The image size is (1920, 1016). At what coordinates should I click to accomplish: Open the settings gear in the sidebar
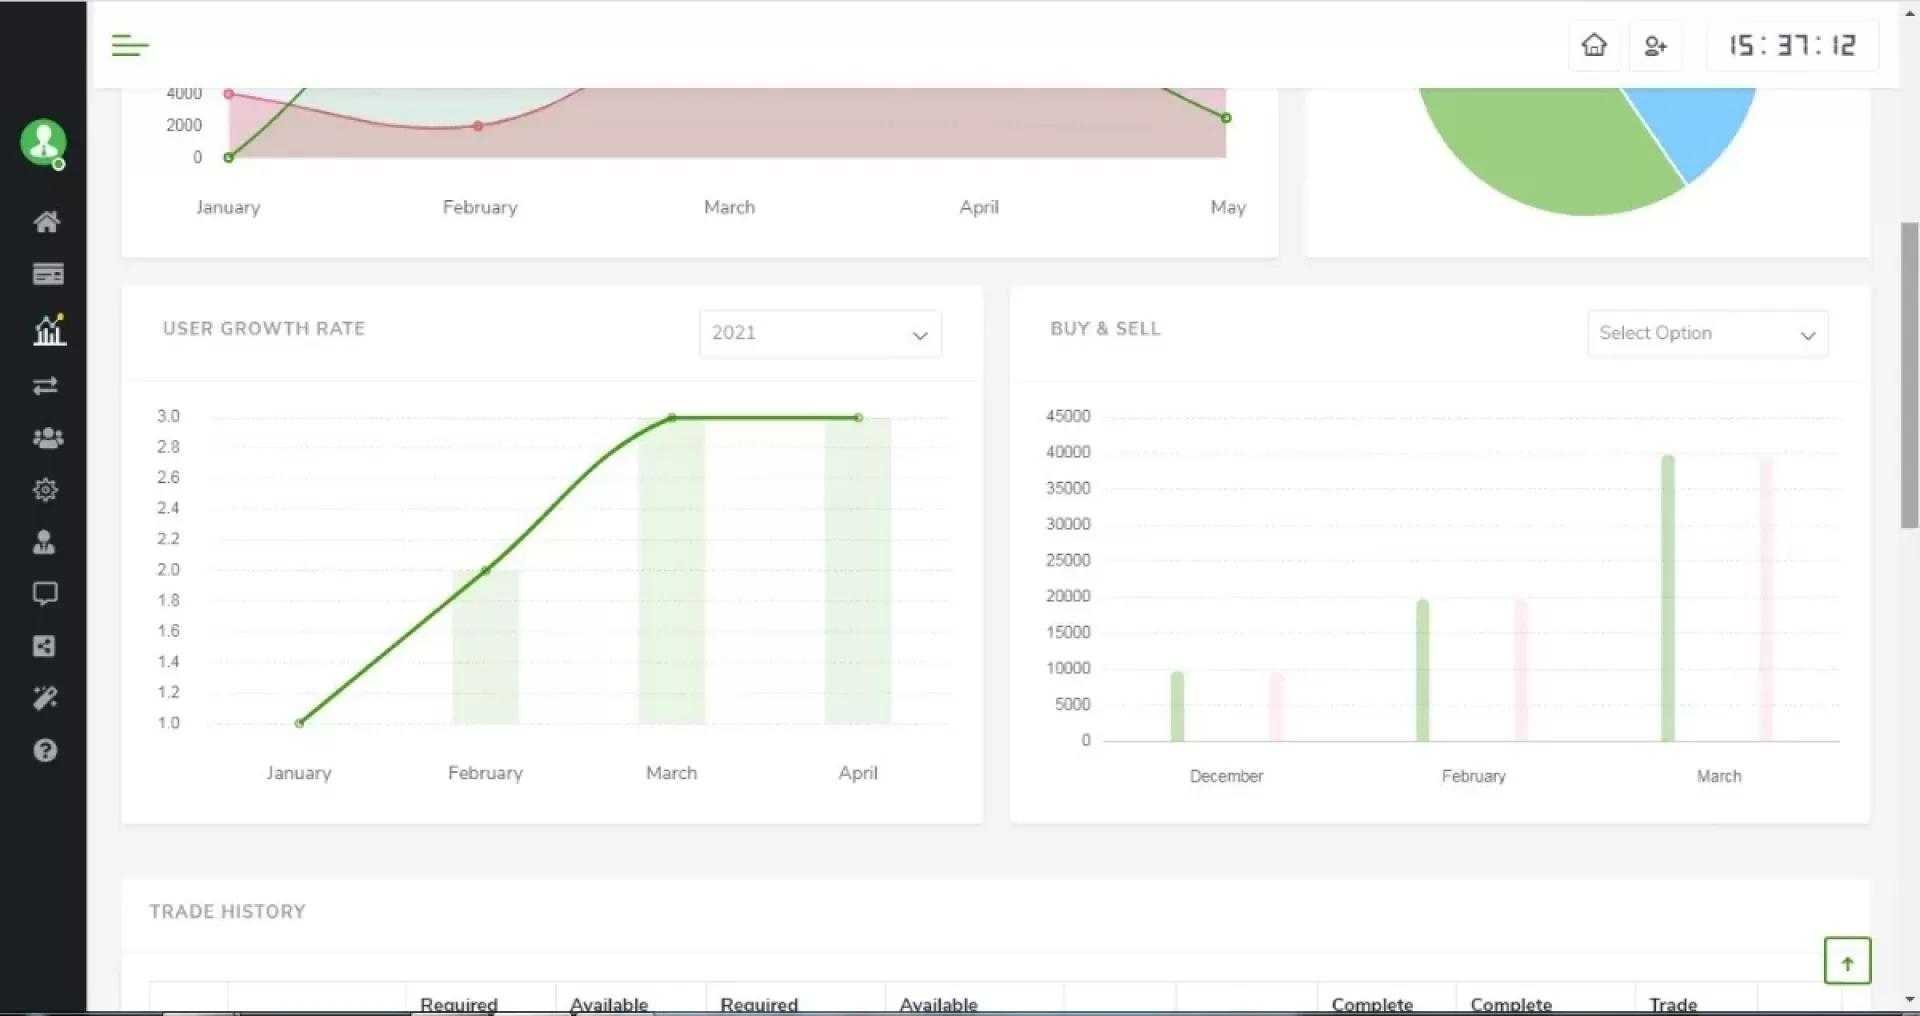click(46, 490)
